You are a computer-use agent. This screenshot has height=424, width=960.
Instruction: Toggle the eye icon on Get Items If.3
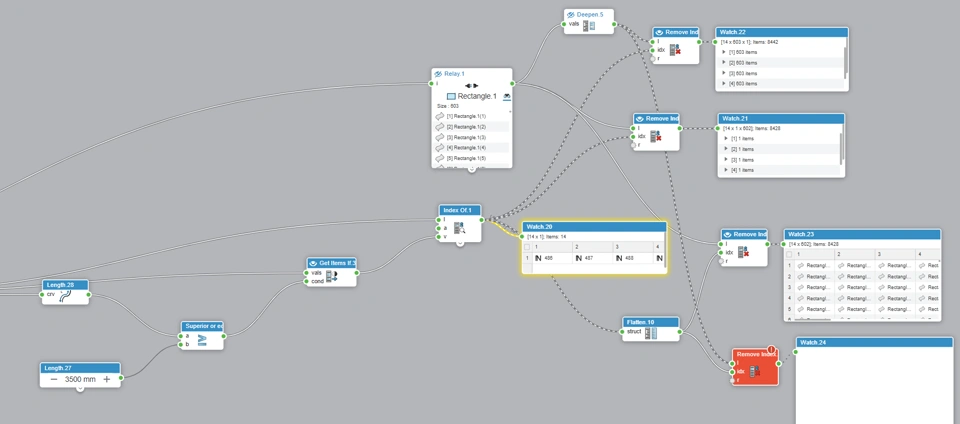pyautogui.click(x=313, y=263)
